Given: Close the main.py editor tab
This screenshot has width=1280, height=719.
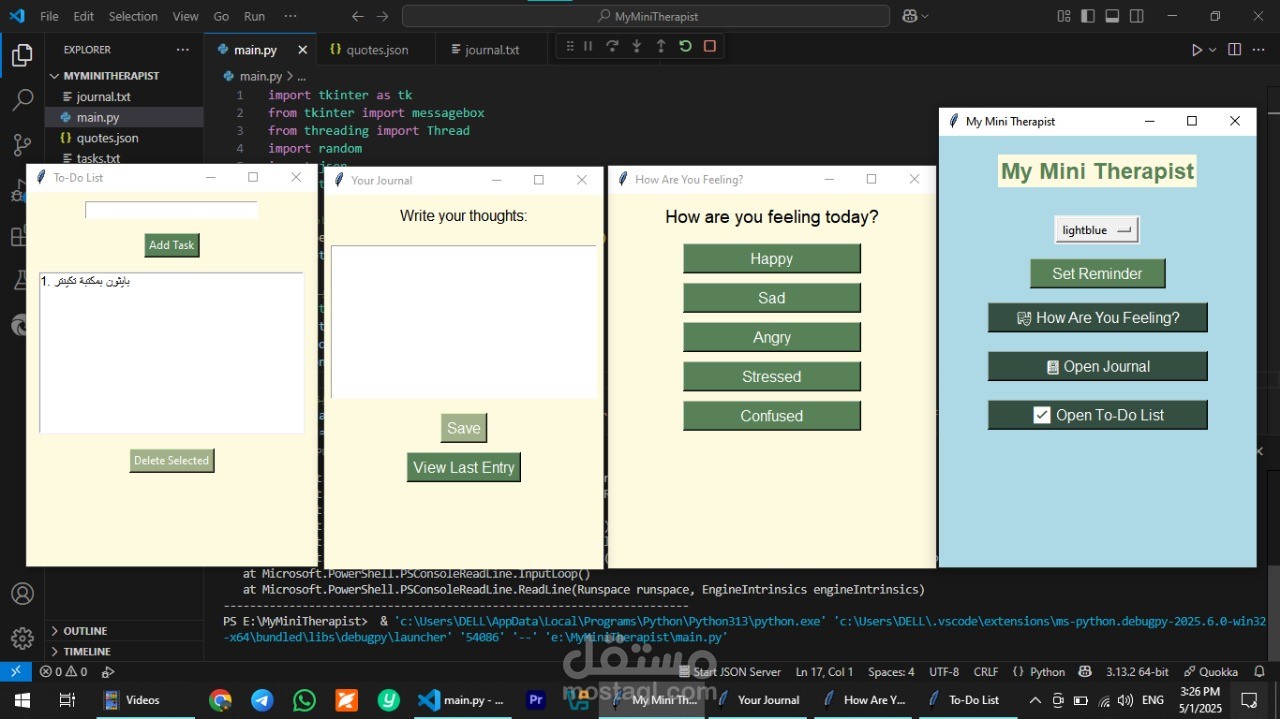Looking at the screenshot, I should tap(302, 50).
